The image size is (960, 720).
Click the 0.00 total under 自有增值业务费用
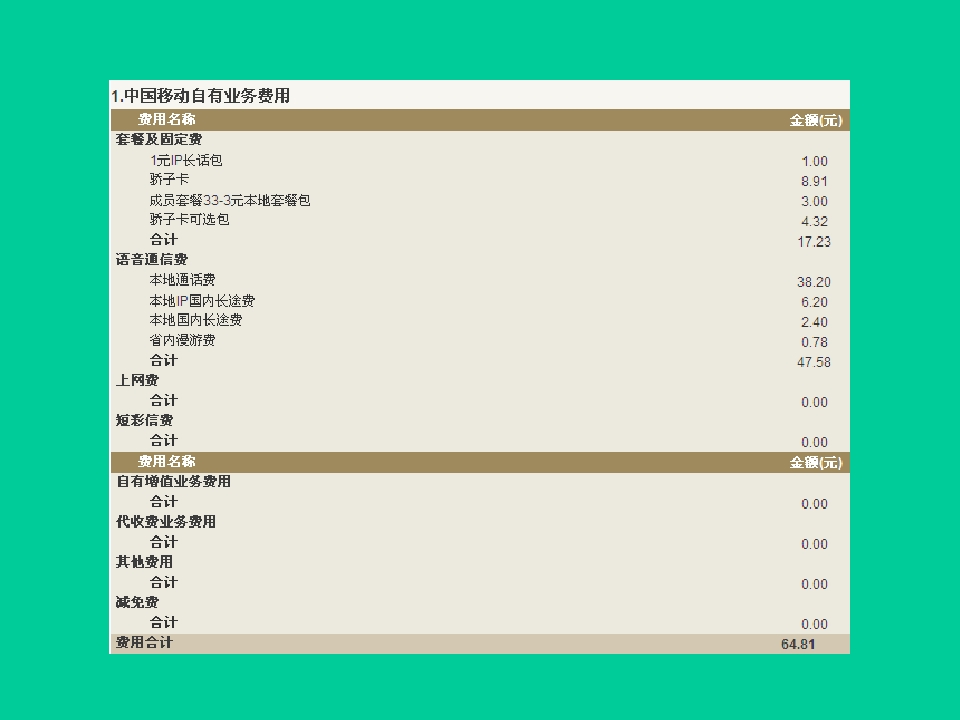[x=814, y=504]
